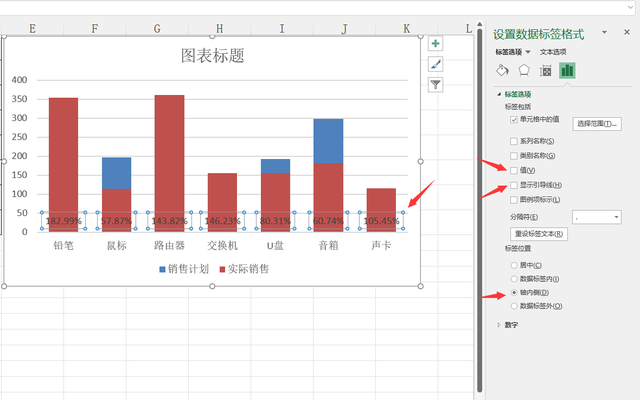Click the blue bar segment for 音箱
Viewport: 640px width, 400px height.
click(328, 141)
